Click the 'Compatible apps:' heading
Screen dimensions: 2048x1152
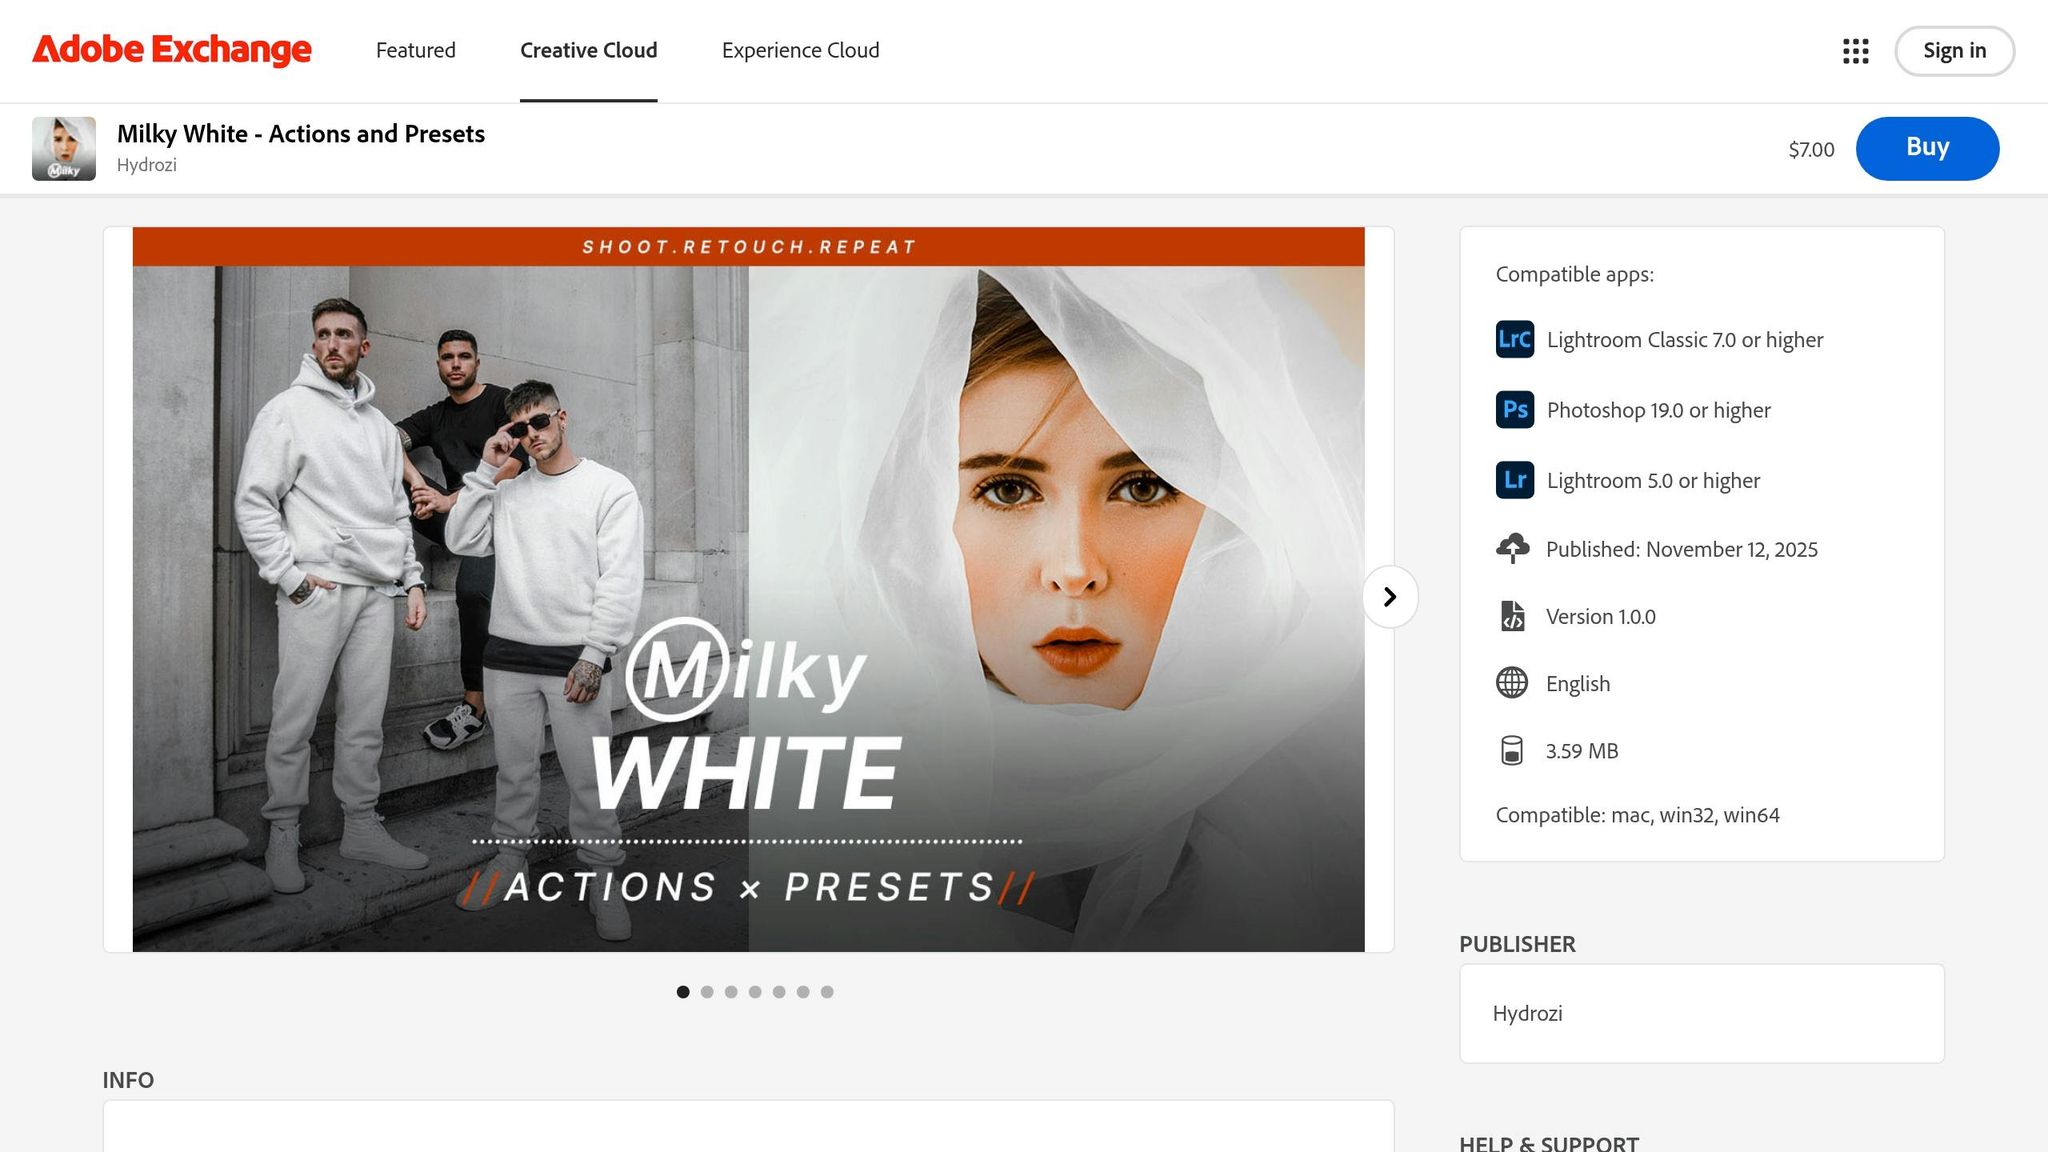[x=1575, y=274]
